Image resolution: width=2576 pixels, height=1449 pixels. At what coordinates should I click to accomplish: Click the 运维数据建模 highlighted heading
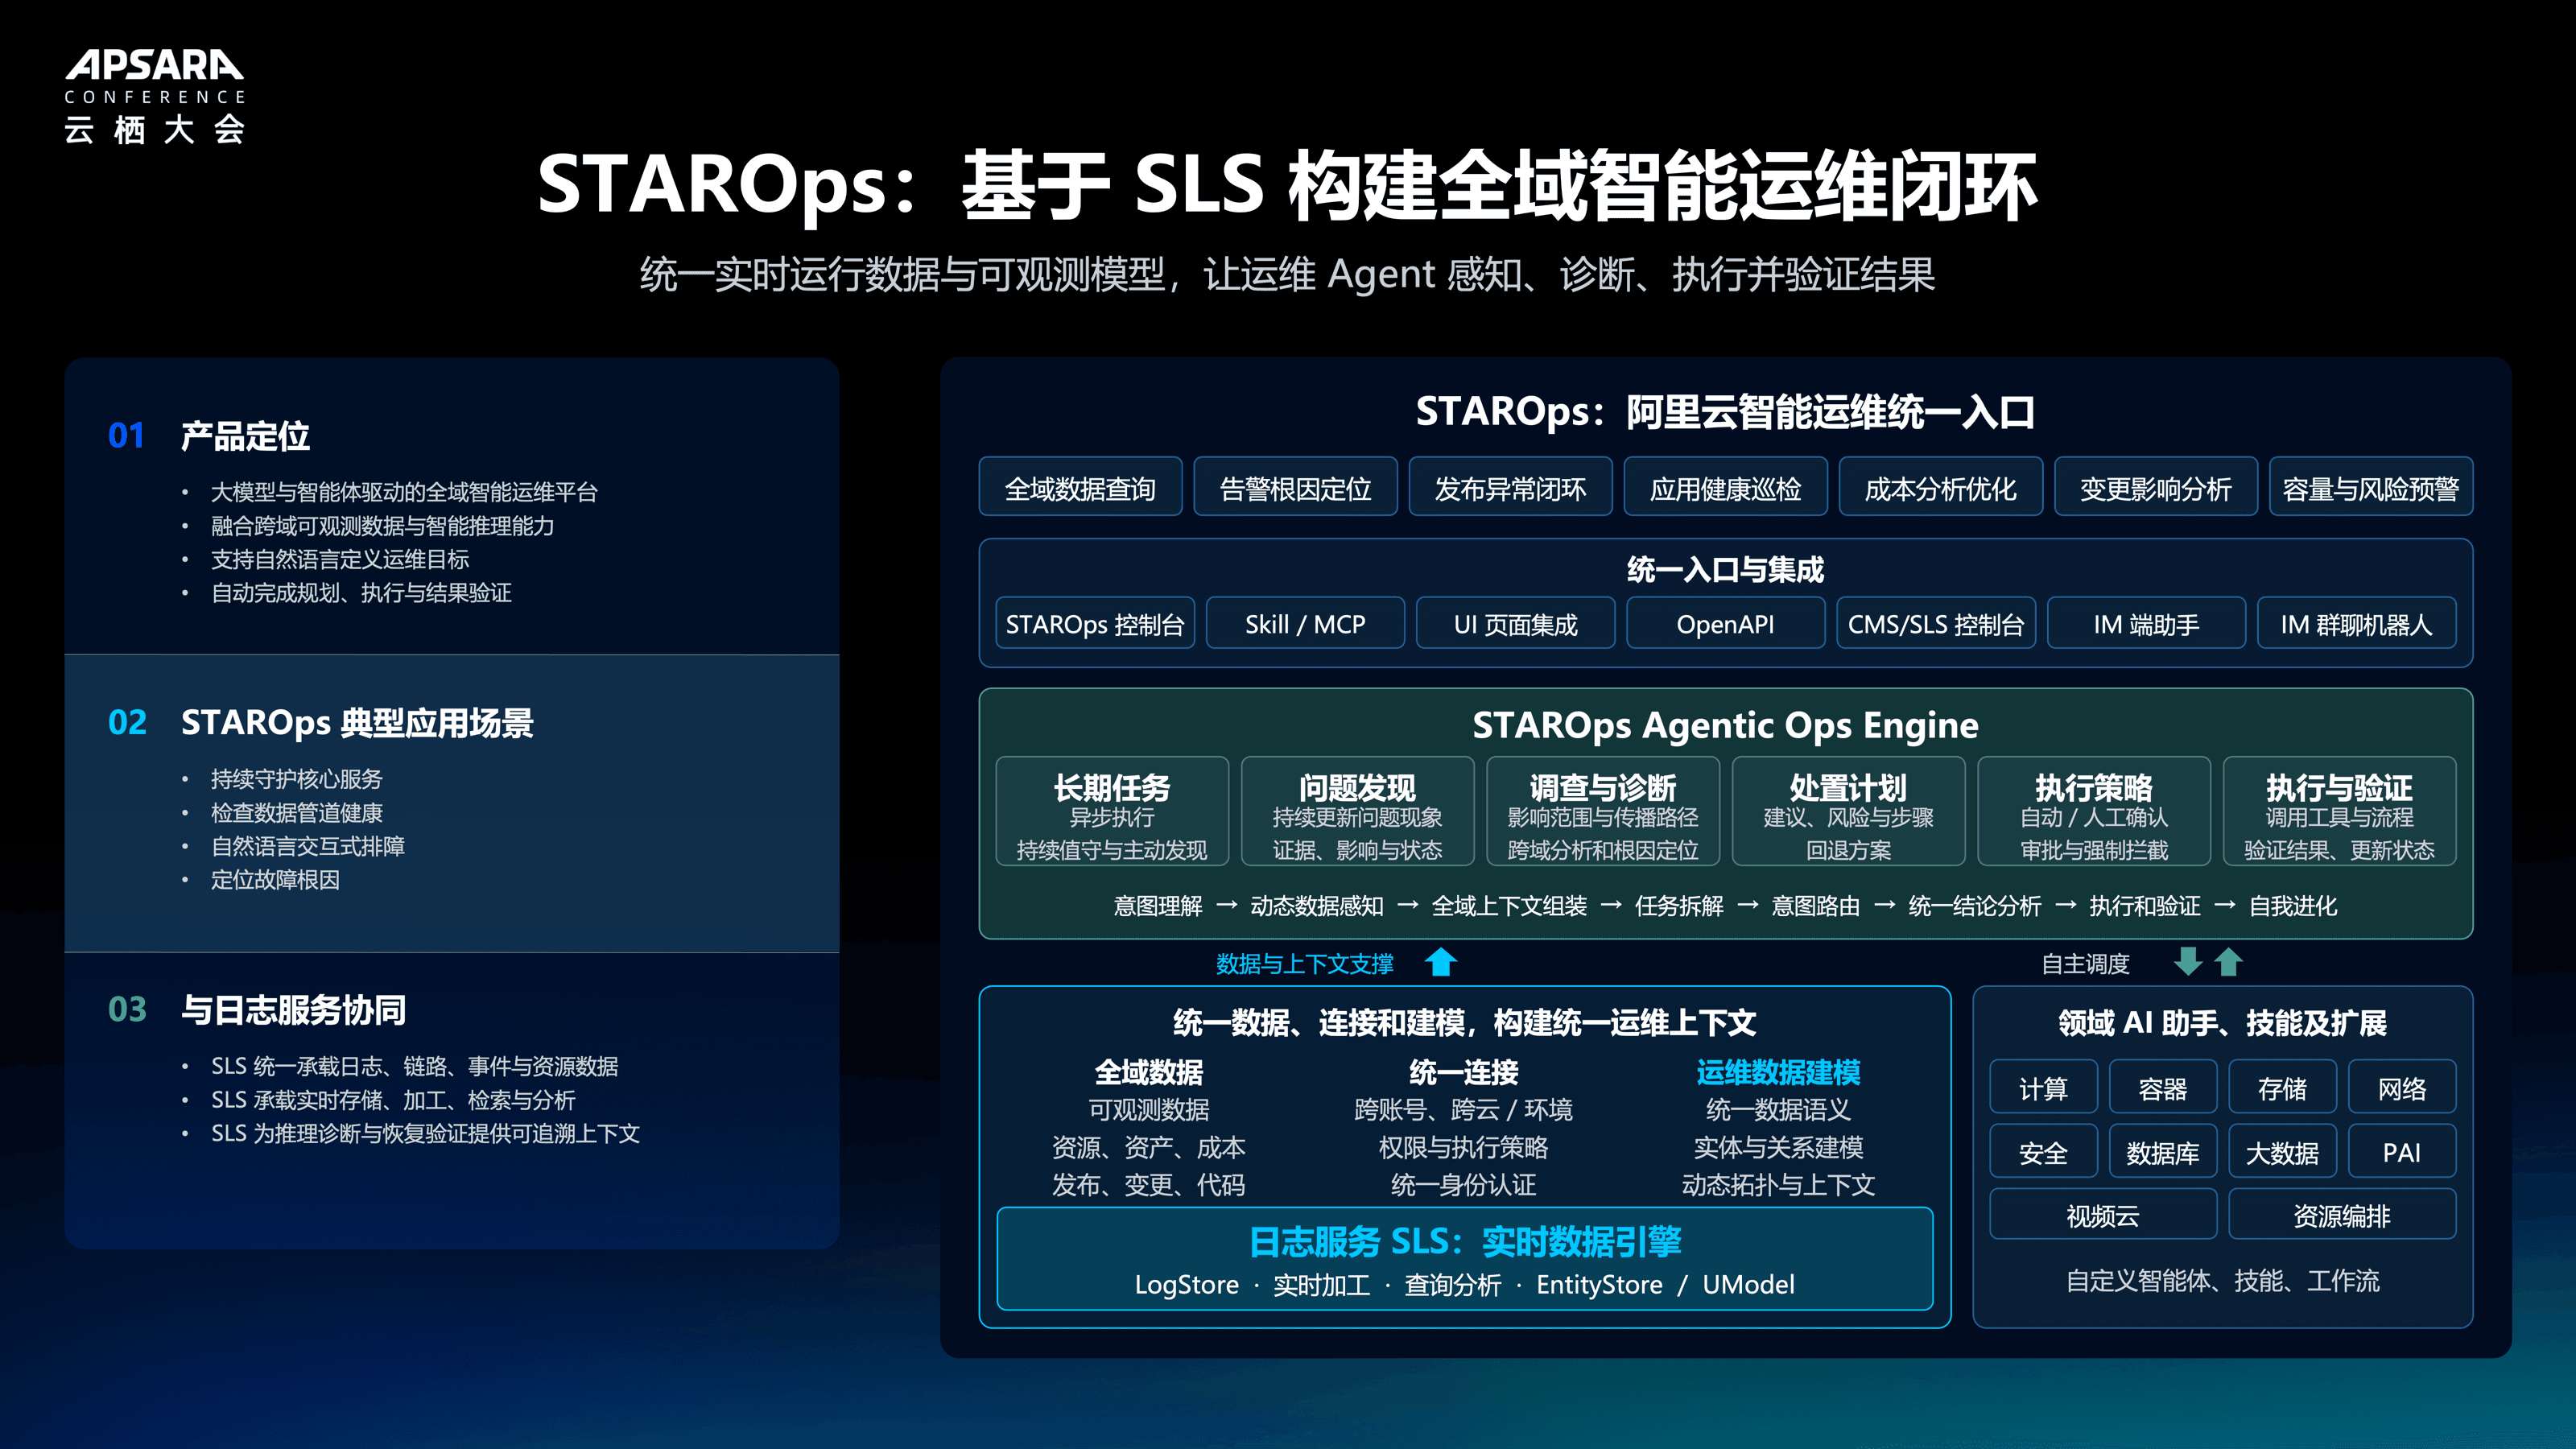click(x=1778, y=1072)
